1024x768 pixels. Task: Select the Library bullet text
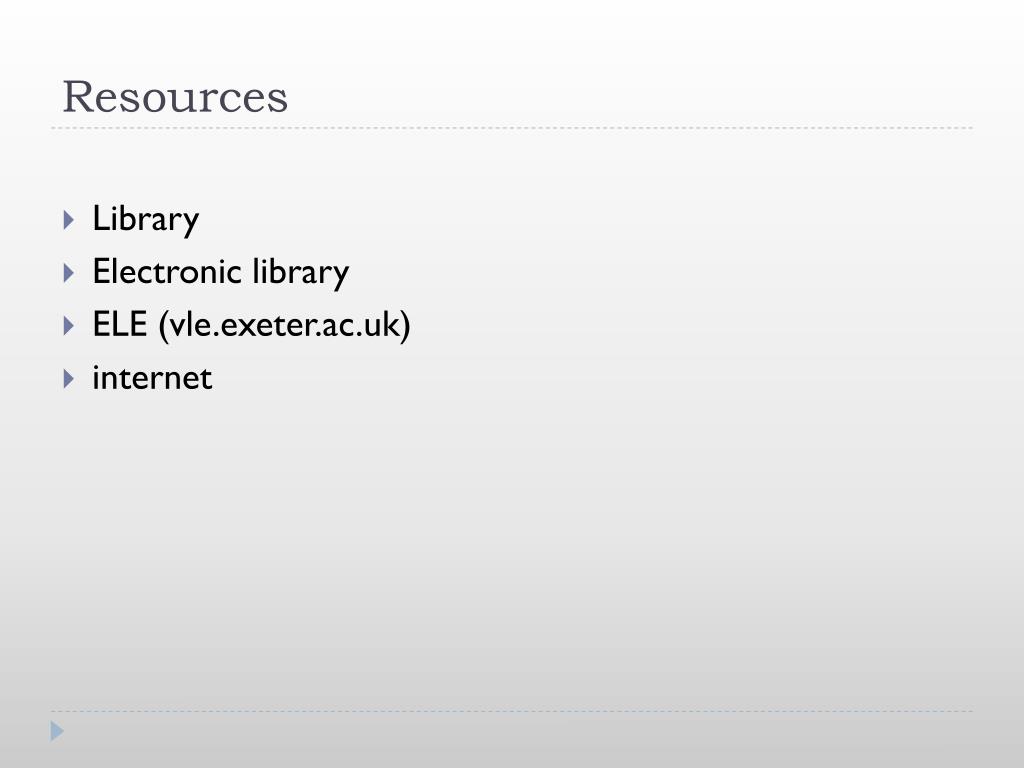(146, 219)
